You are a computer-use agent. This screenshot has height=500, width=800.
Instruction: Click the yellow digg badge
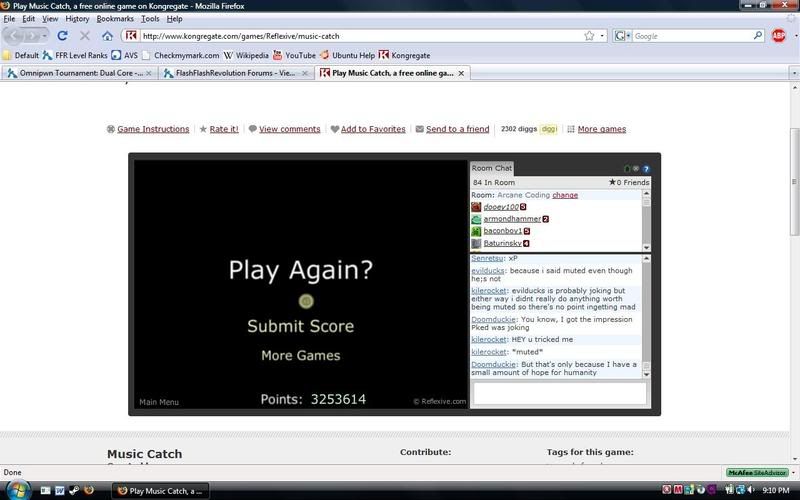coord(549,129)
